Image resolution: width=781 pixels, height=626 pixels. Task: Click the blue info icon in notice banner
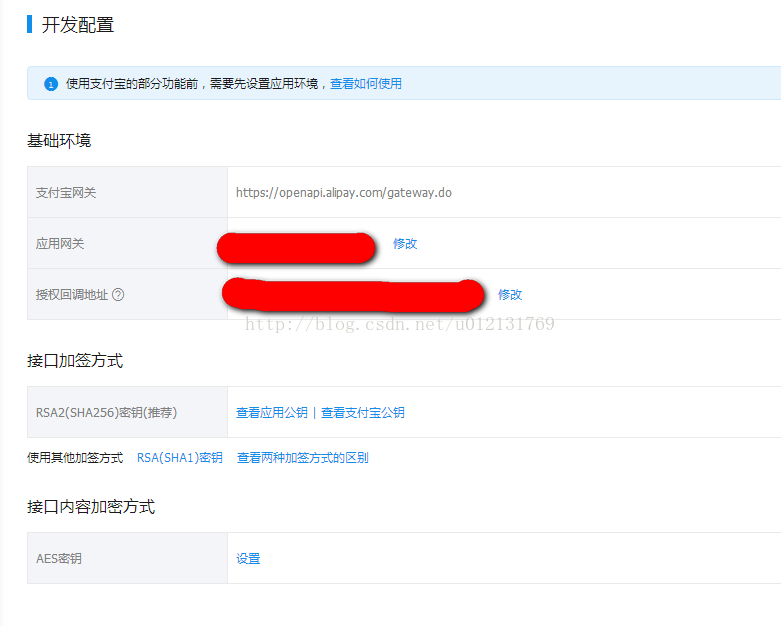pyautogui.click(x=51, y=84)
